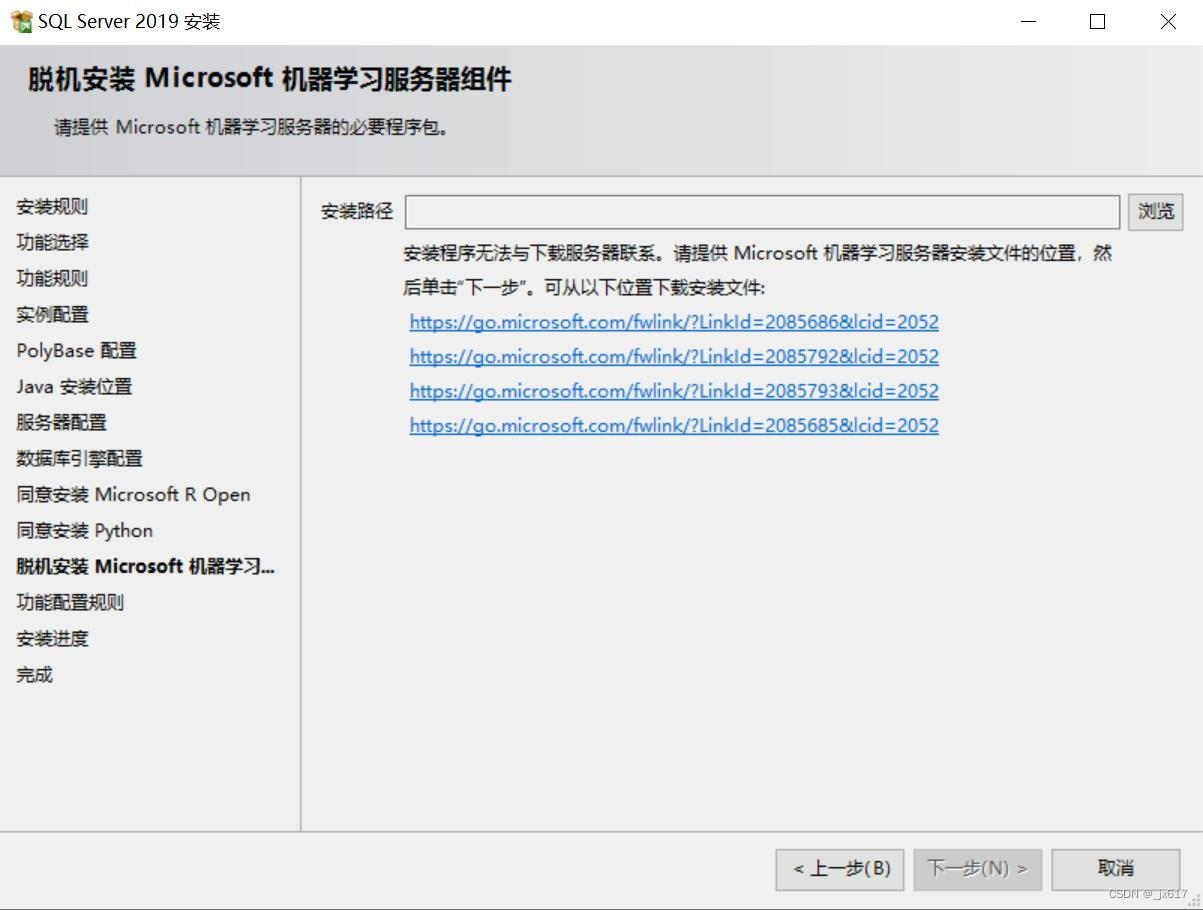The image size is (1203, 910).
Task: Select the 功能配置规则 step in the sidebar
Action: (70, 603)
